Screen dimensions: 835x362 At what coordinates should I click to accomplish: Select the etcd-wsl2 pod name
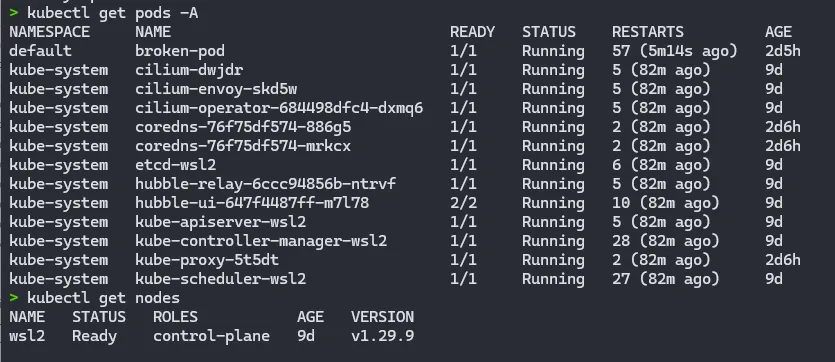click(175, 165)
